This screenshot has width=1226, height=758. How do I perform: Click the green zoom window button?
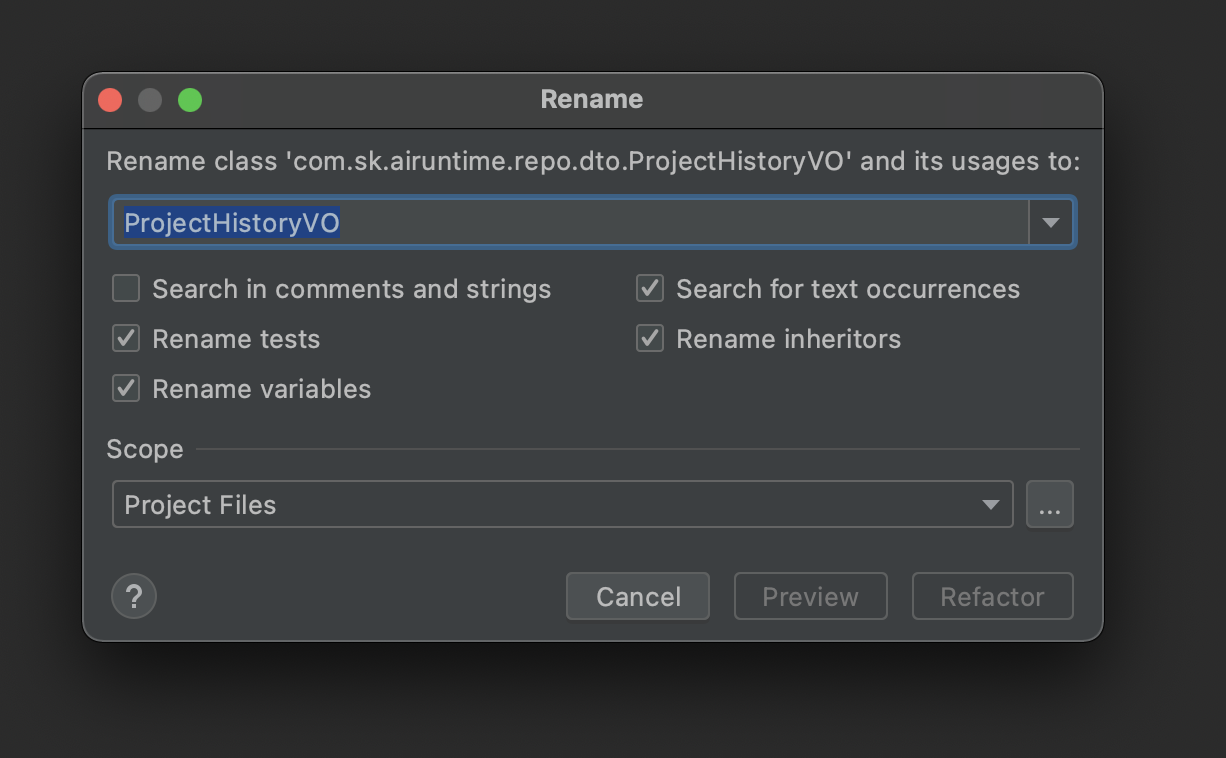click(190, 100)
